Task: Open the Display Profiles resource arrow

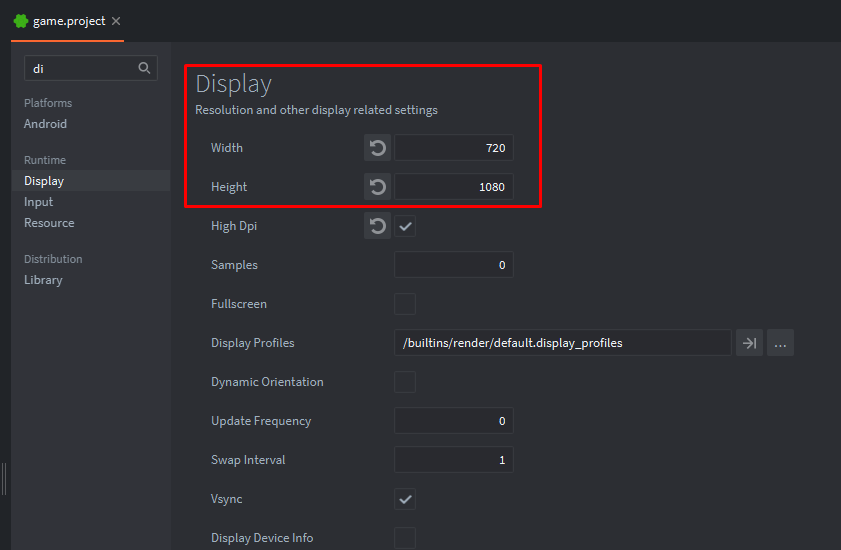Action: click(x=748, y=343)
